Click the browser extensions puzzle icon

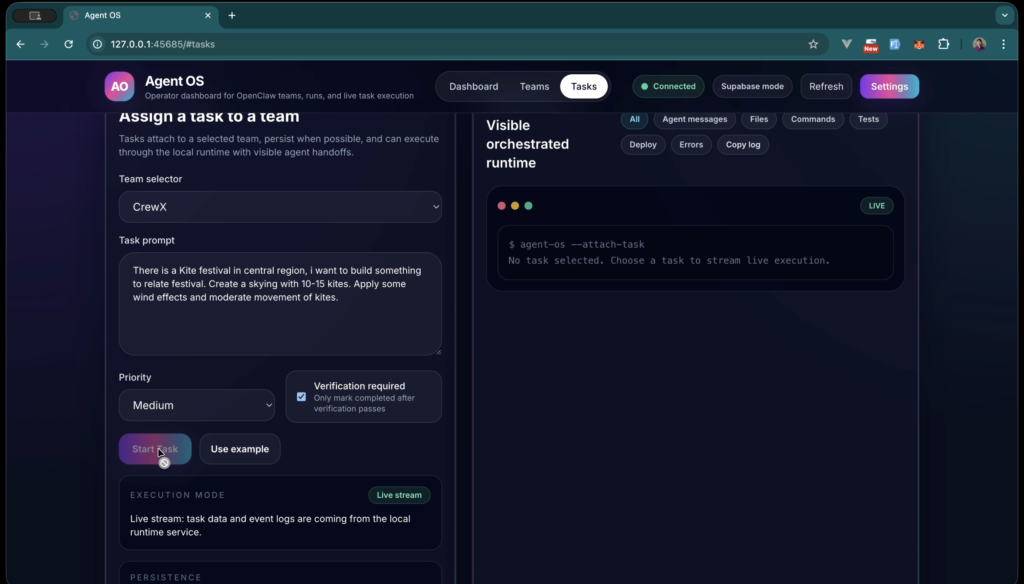pyautogui.click(x=942, y=44)
